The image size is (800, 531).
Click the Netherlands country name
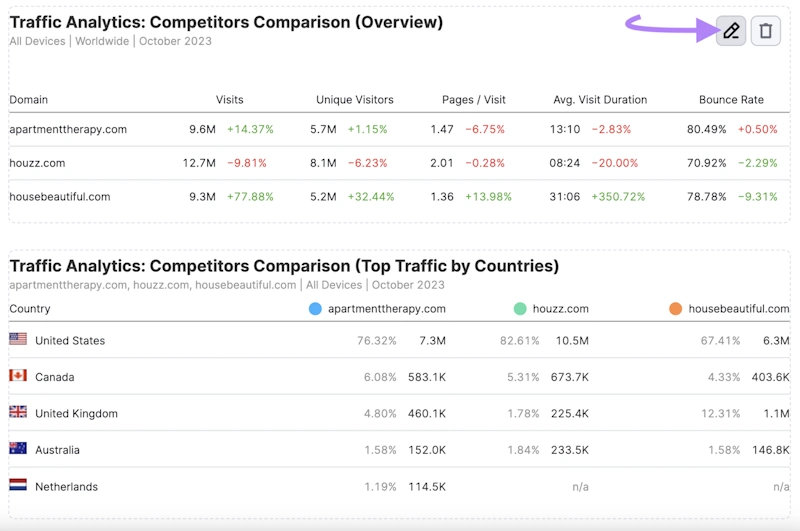[x=66, y=487]
